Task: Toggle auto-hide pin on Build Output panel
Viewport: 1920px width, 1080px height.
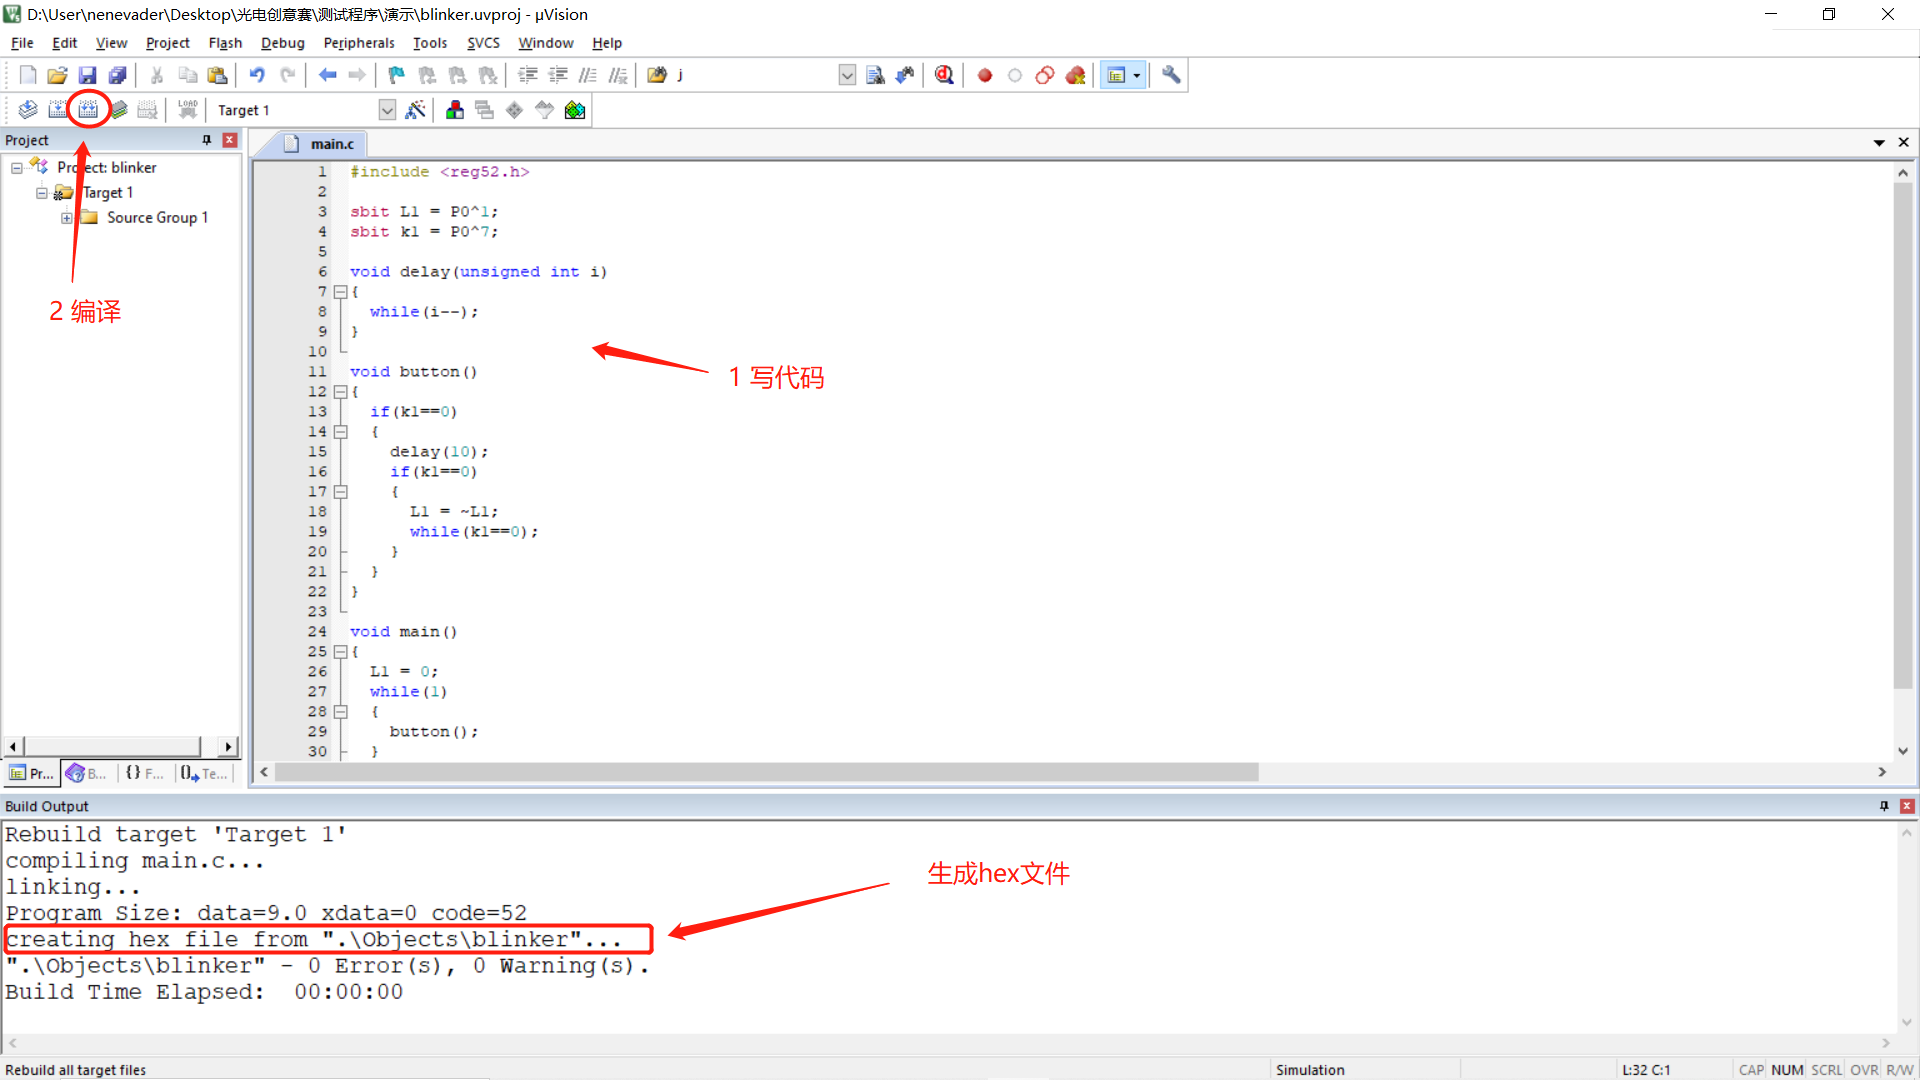Action: (1884, 806)
